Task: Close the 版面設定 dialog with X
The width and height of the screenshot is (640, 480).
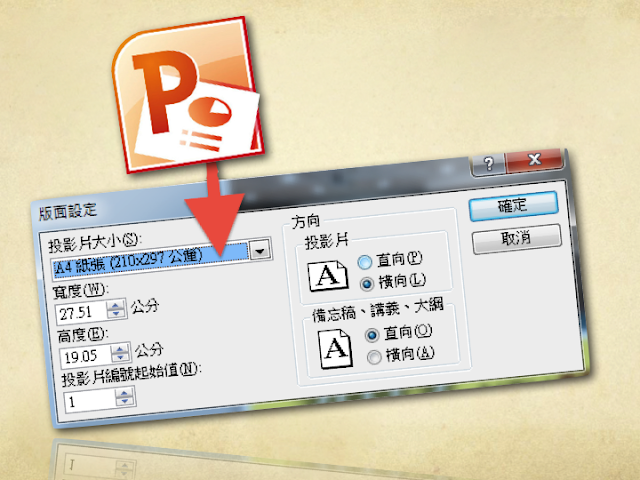Action: pyautogui.click(x=535, y=159)
